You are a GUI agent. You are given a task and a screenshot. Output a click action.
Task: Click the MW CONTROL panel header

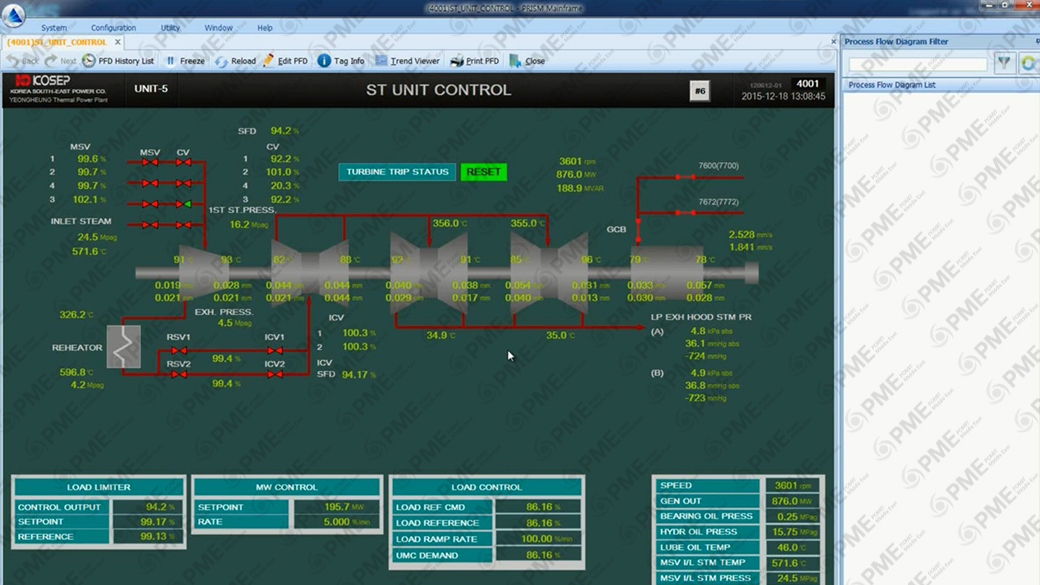click(x=287, y=488)
